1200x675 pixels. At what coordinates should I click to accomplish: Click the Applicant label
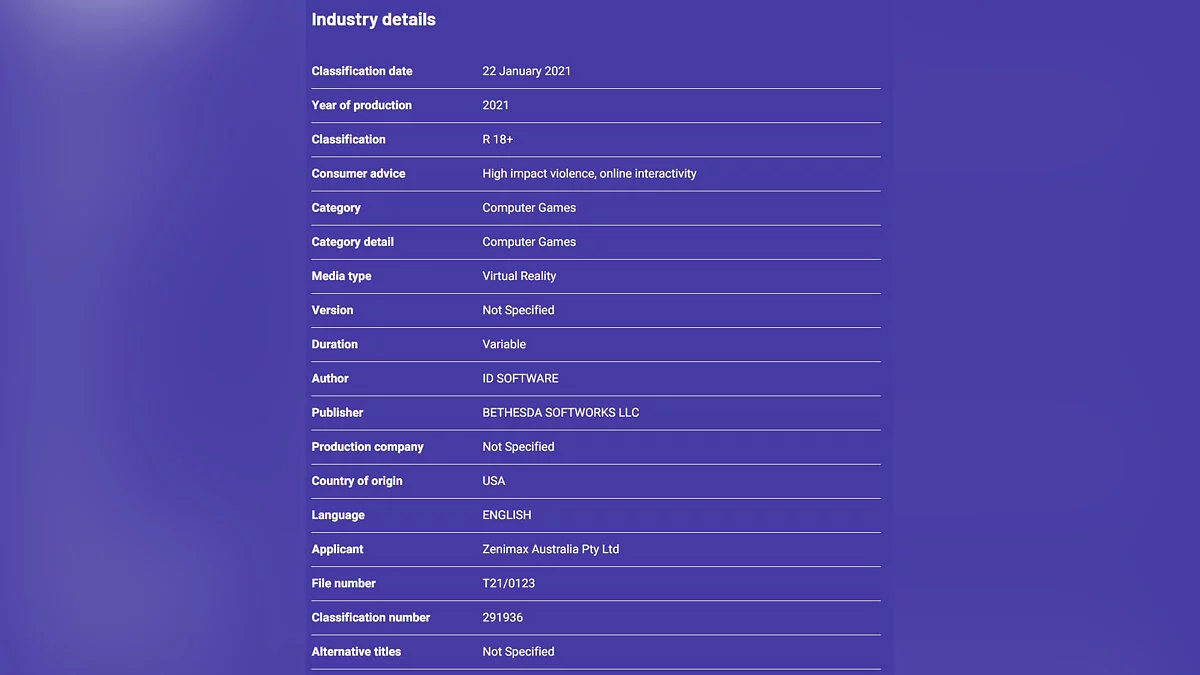[337, 549]
